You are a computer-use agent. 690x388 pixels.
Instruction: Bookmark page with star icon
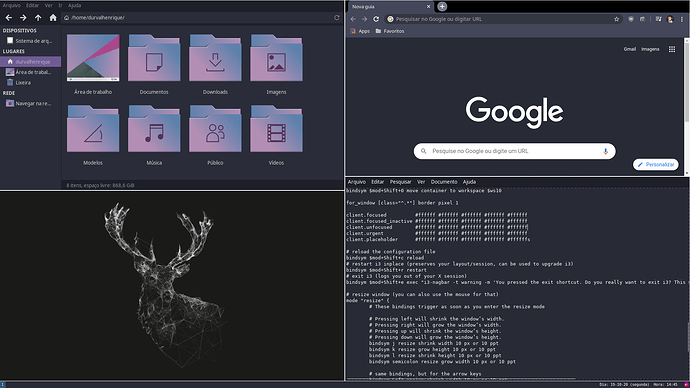pyautogui.click(x=617, y=19)
